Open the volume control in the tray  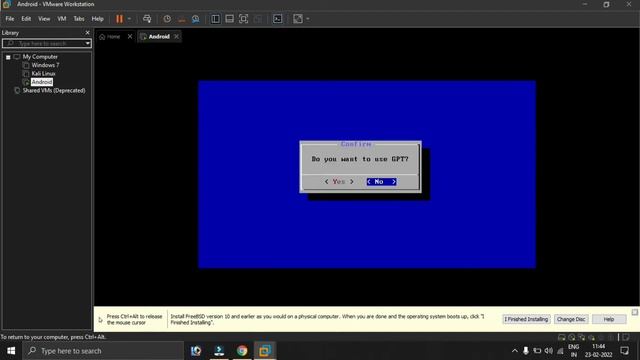pos(549,351)
